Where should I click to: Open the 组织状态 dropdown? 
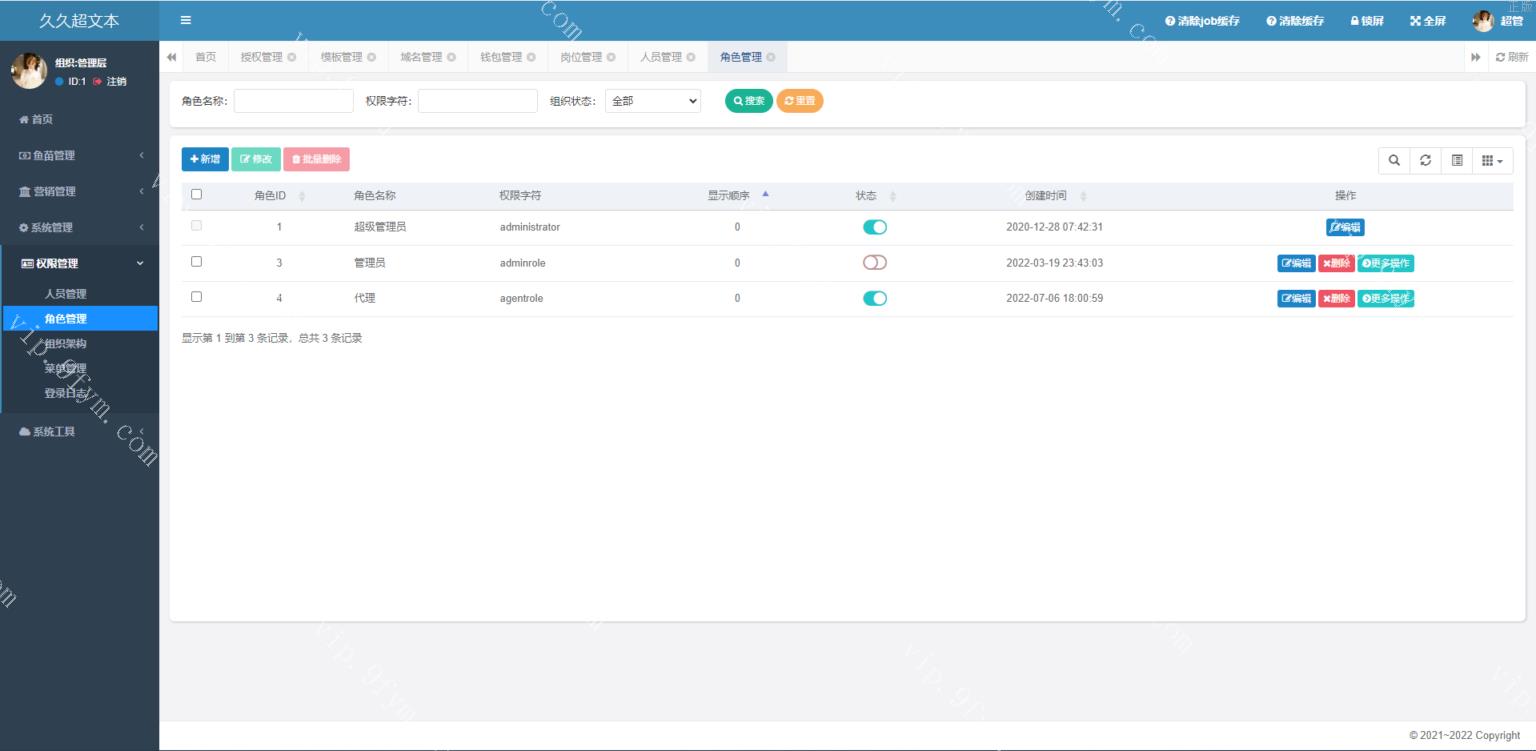(x=653, y=101)
